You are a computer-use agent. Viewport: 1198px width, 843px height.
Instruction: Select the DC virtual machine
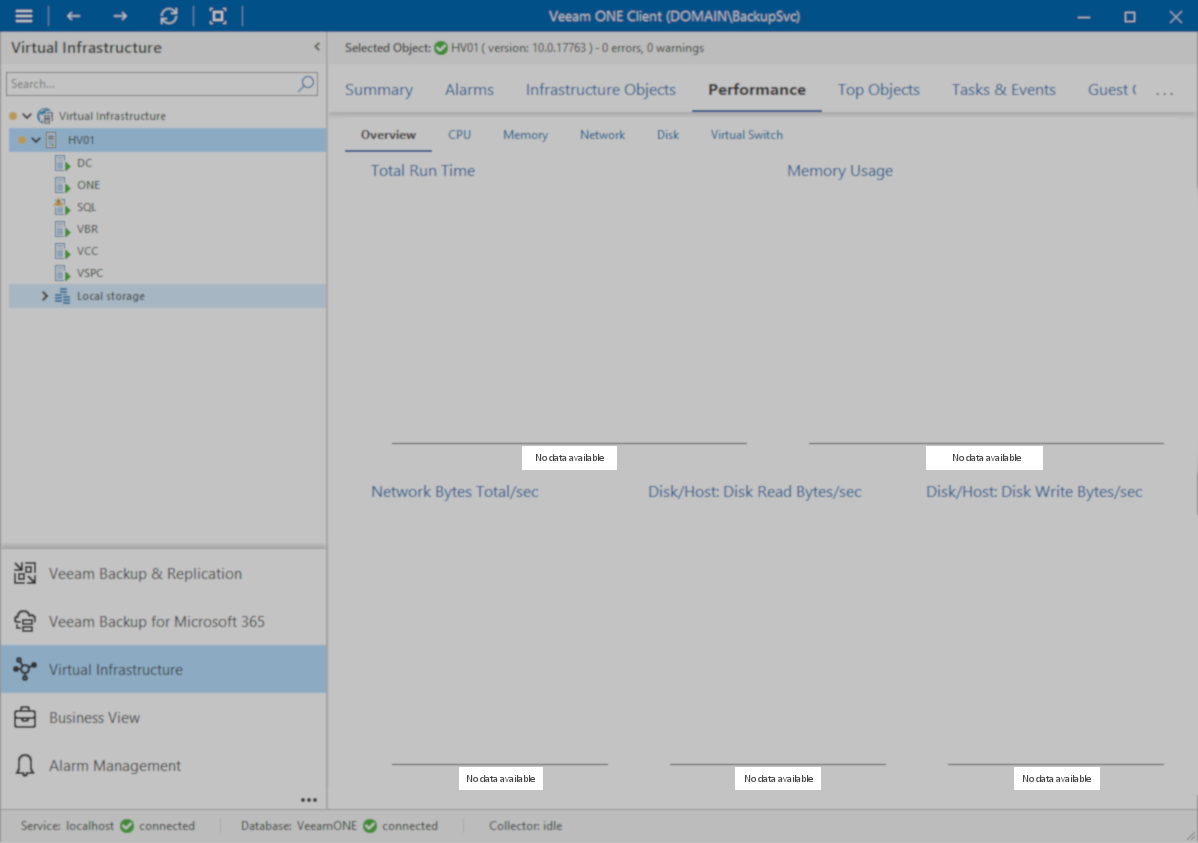(x=84, y=163)
